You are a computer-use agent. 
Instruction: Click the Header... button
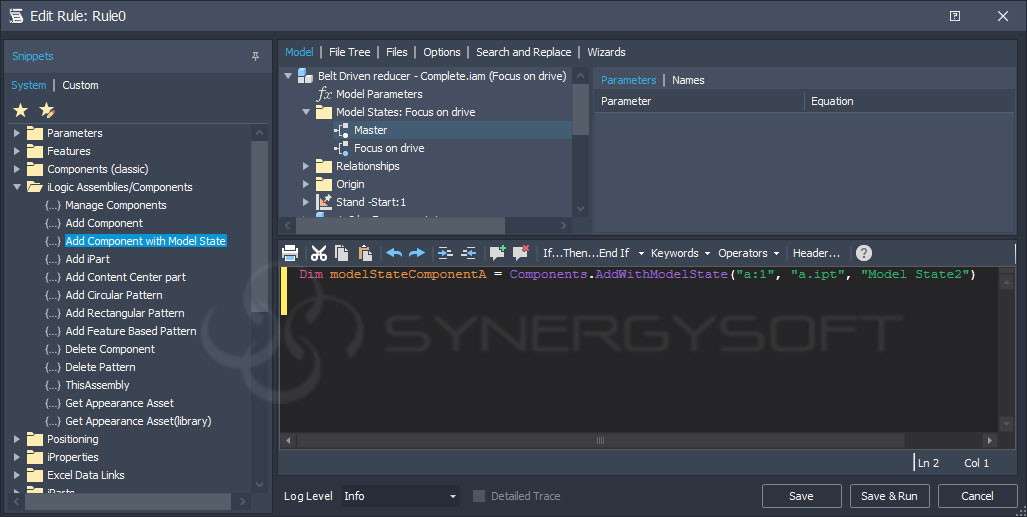[816, 253]
